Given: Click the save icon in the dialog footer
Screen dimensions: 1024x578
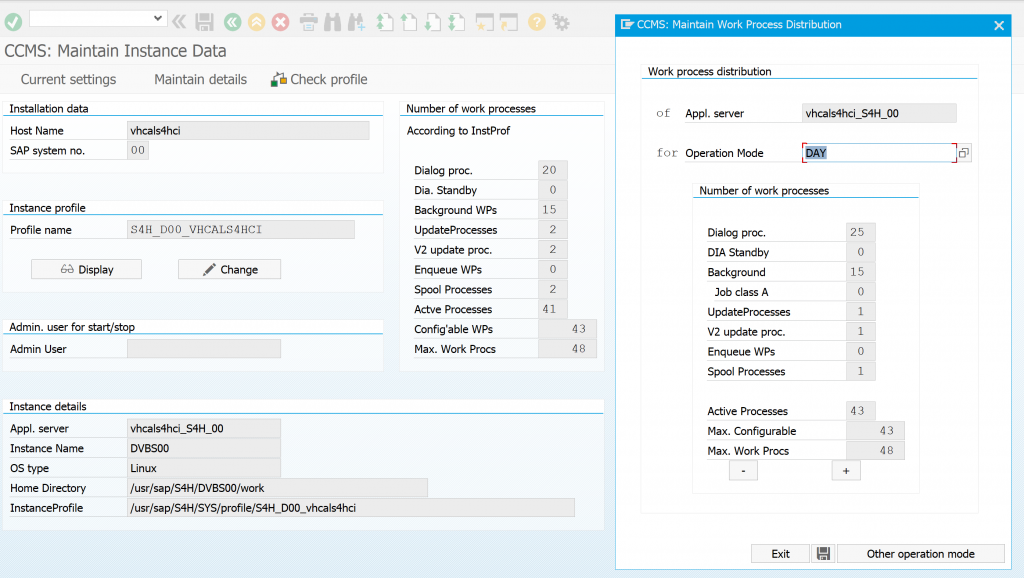Looking at the screenshot, I should 823,553.
